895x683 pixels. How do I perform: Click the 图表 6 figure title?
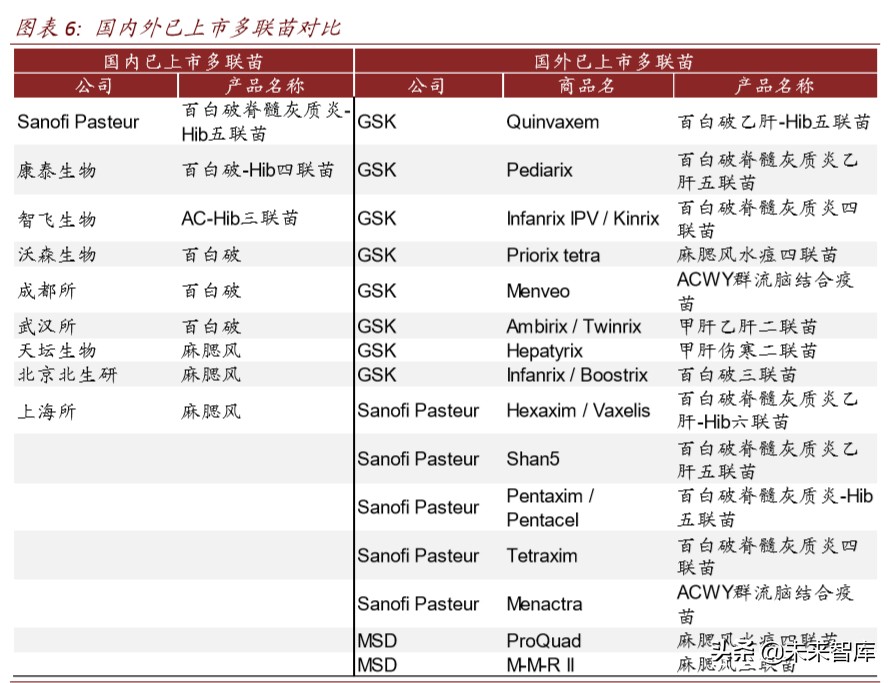tap(178, 27)
